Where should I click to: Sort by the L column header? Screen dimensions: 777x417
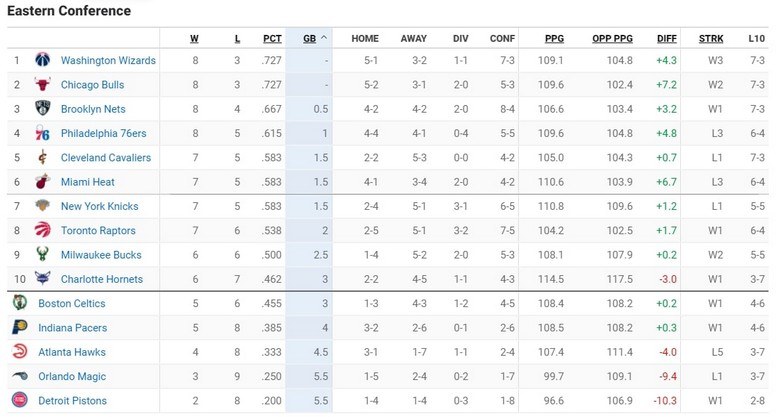237,39
